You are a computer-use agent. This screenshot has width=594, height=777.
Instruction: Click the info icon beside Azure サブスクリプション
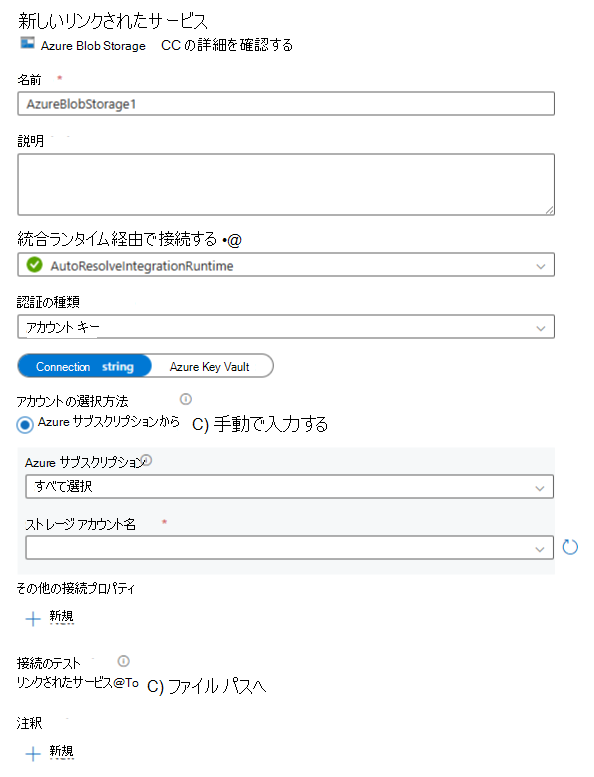[147, 460]
